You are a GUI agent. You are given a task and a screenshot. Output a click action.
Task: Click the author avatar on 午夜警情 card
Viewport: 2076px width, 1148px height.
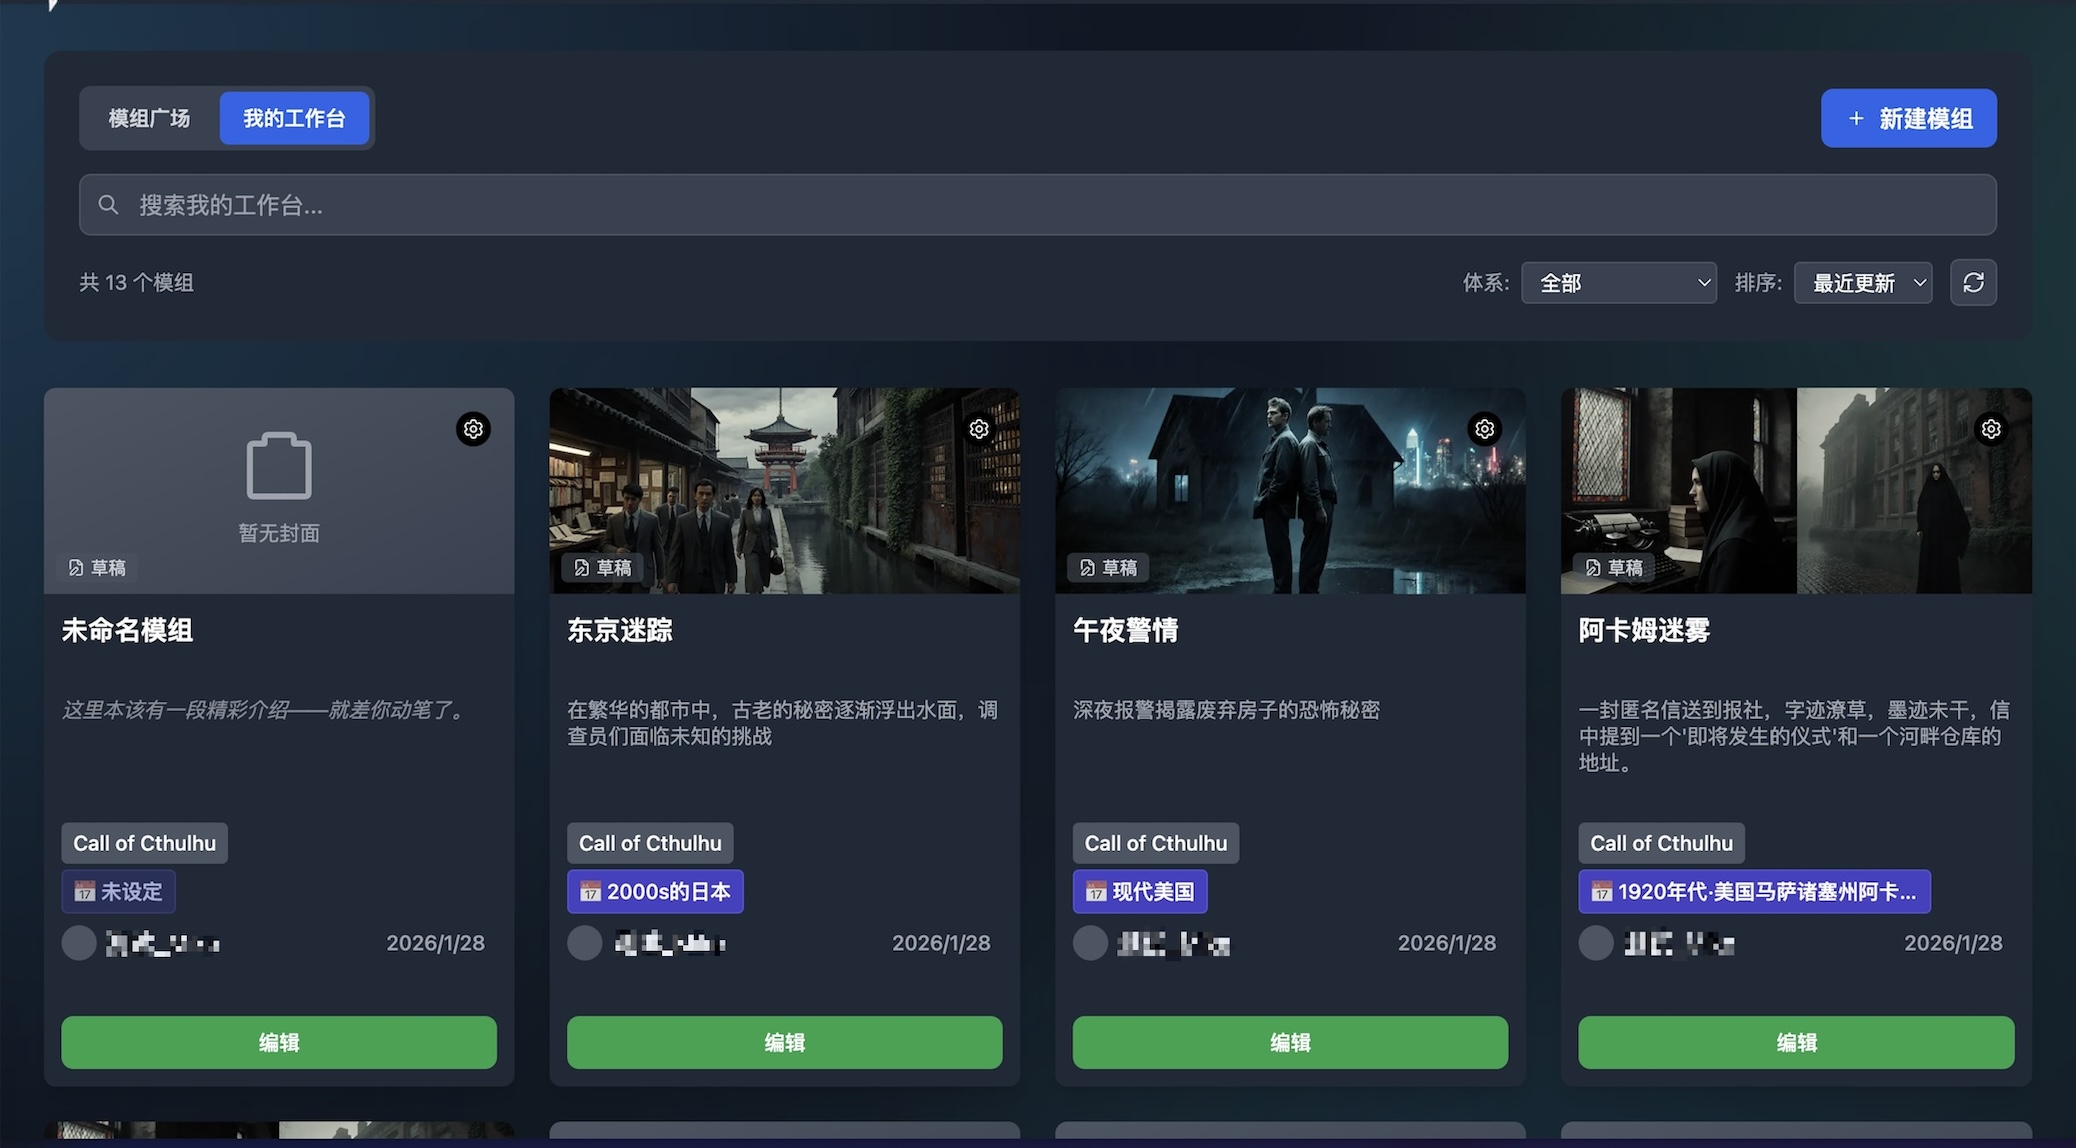pyautogui.click(x=1090, y=942)
